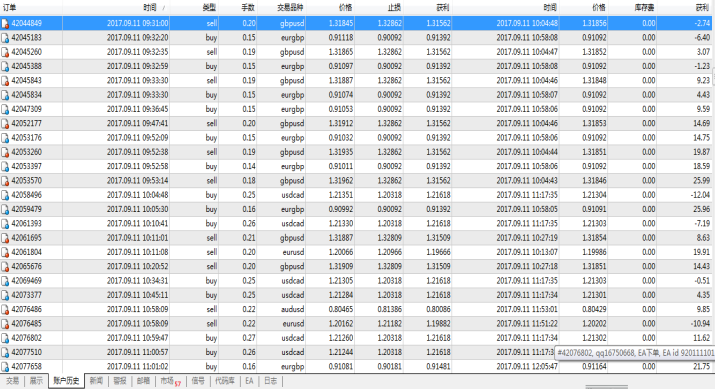The width and height of the screenshot is (715, 389).
Task: Open the 代码库 tab
Action: [x=224, y=381]
